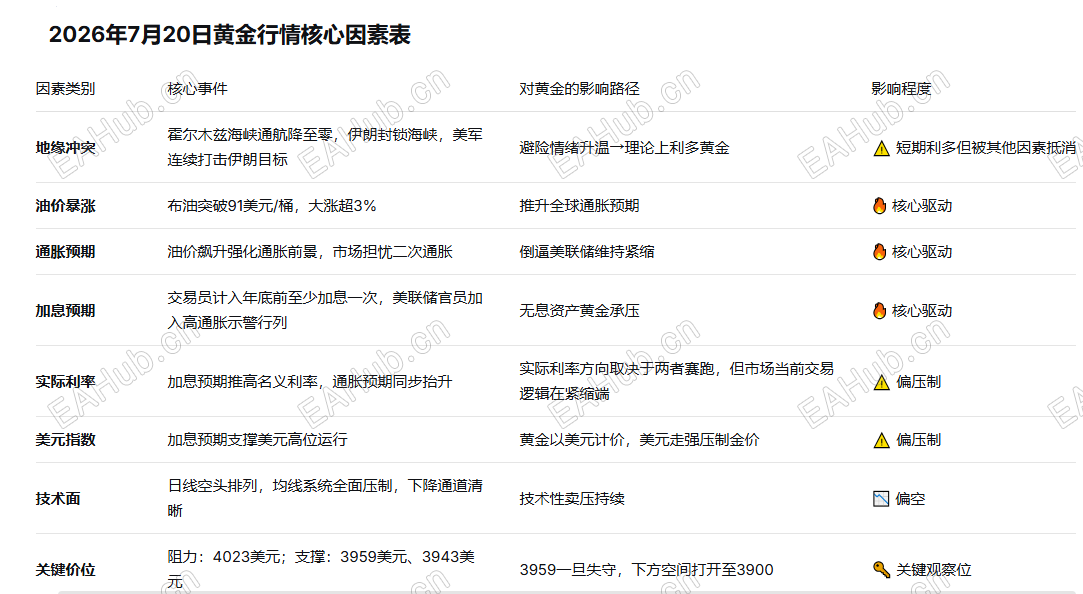This screenshot has width=1083, height=594.
Task: Click the 短期利多但被其他因素抵消 text
Action: click(986, 148)
